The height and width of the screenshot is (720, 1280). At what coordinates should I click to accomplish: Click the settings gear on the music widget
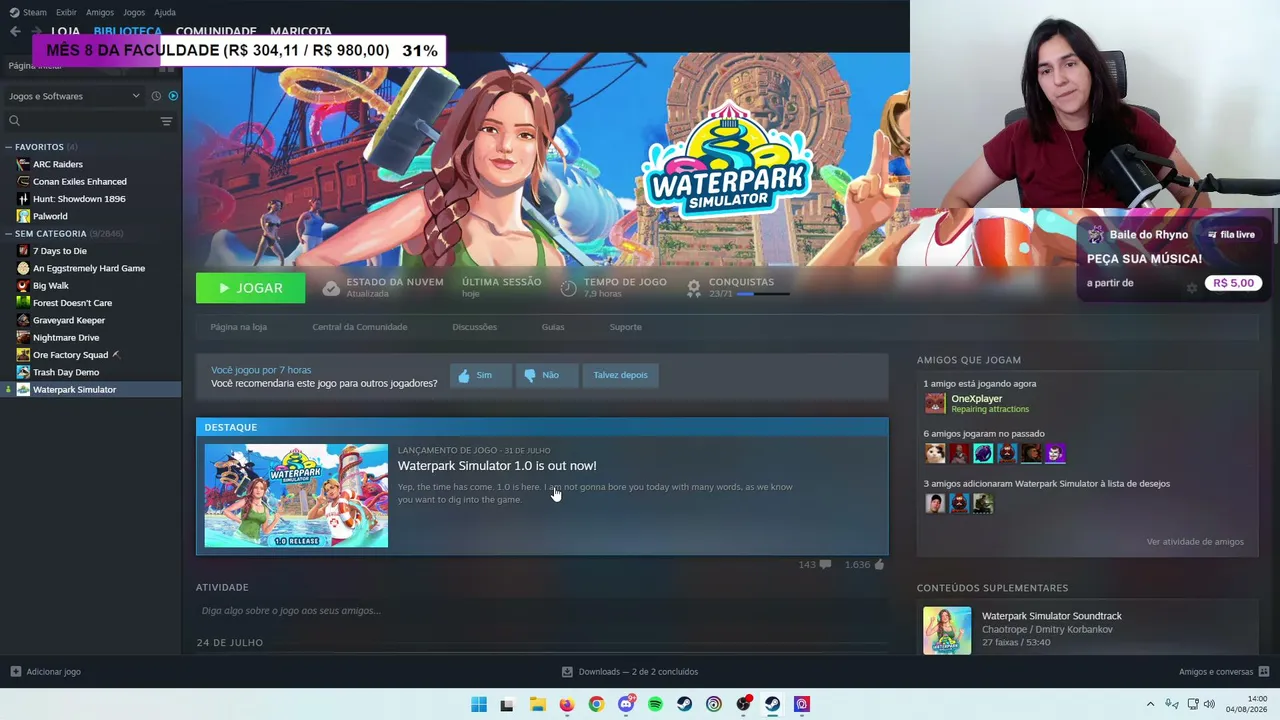(x=1191, y=288)
